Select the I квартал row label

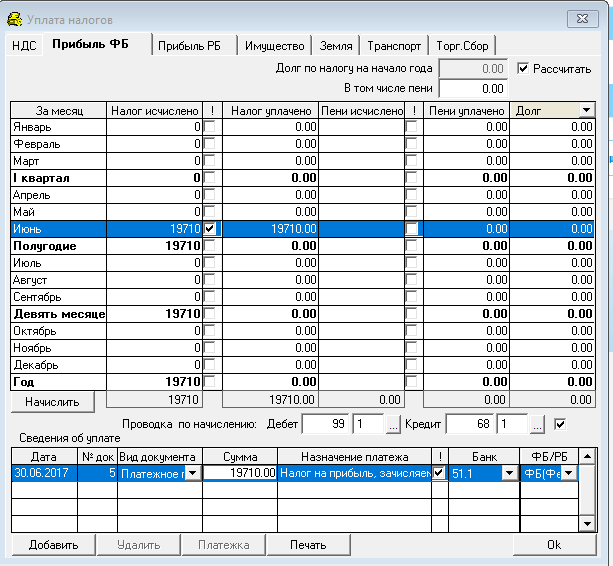pyautogui.click(x=59, y=178)
